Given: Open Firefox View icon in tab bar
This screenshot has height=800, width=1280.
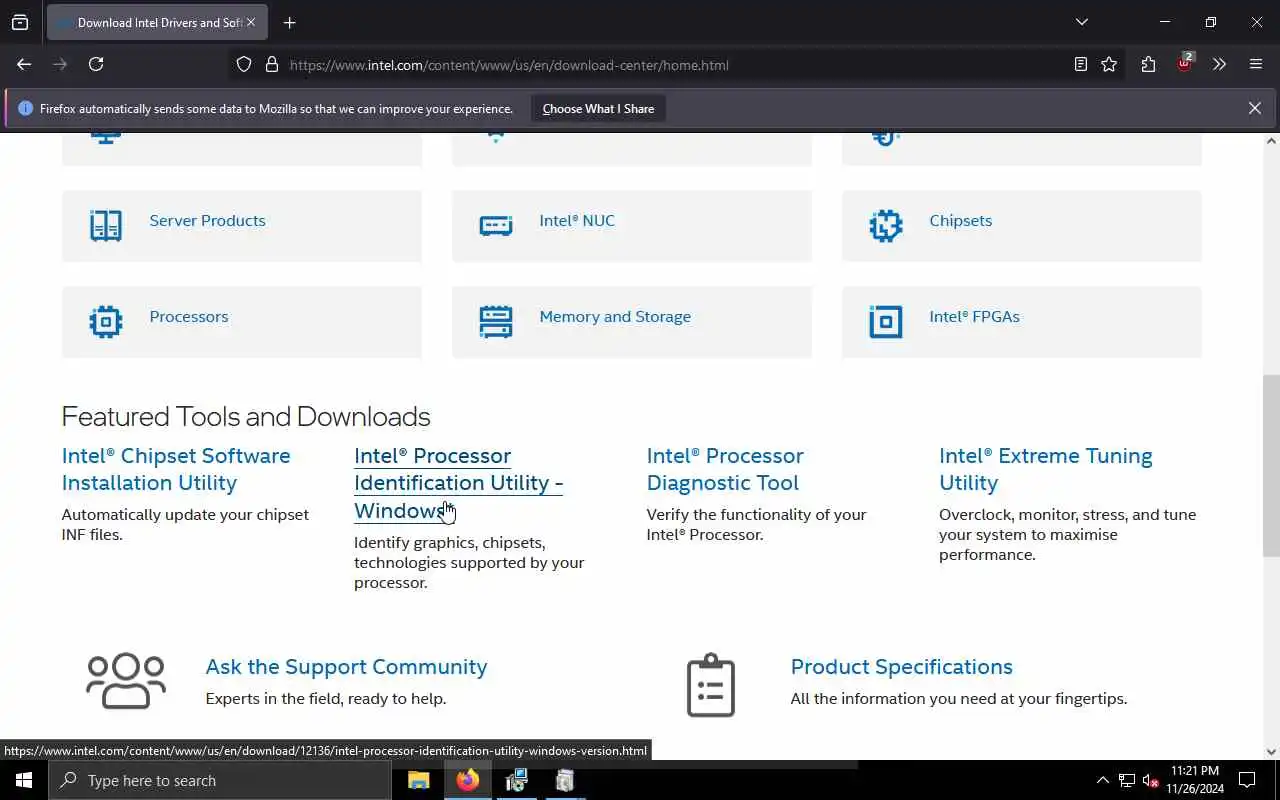Looking at the screenshot, I should [x=20, y=22].
